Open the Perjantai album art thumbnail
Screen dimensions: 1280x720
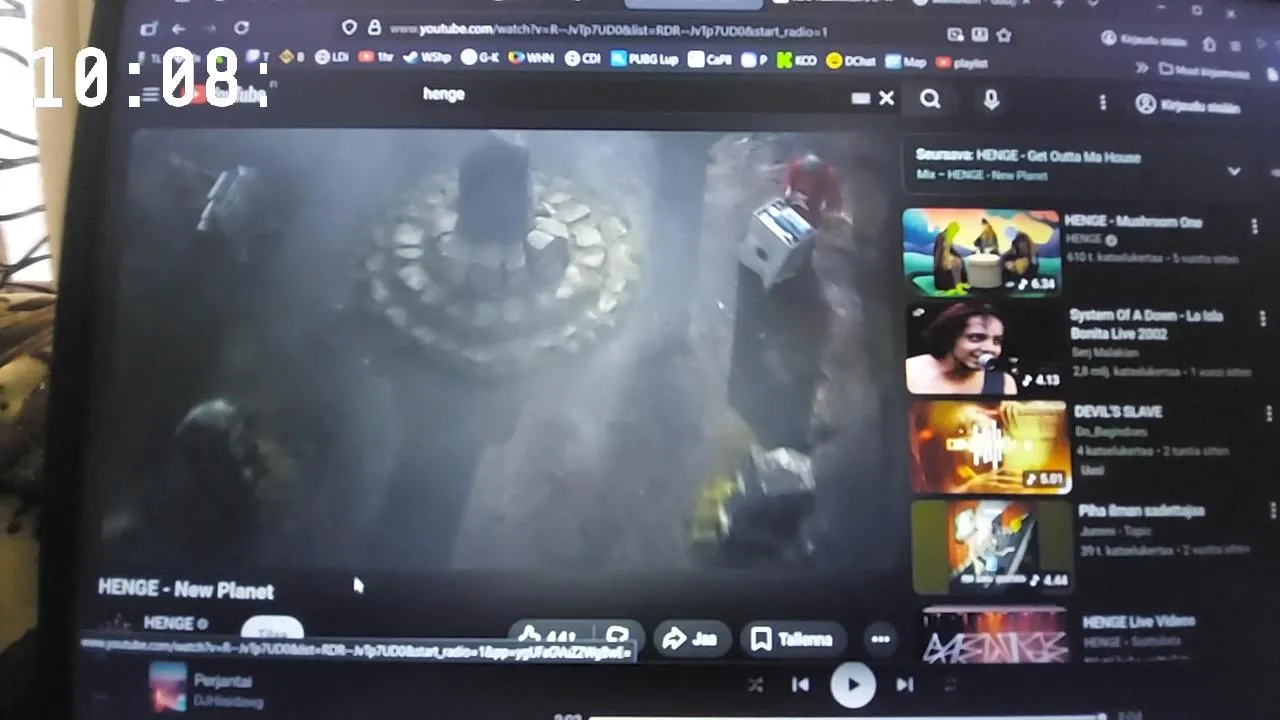click(x=168, y=687)
